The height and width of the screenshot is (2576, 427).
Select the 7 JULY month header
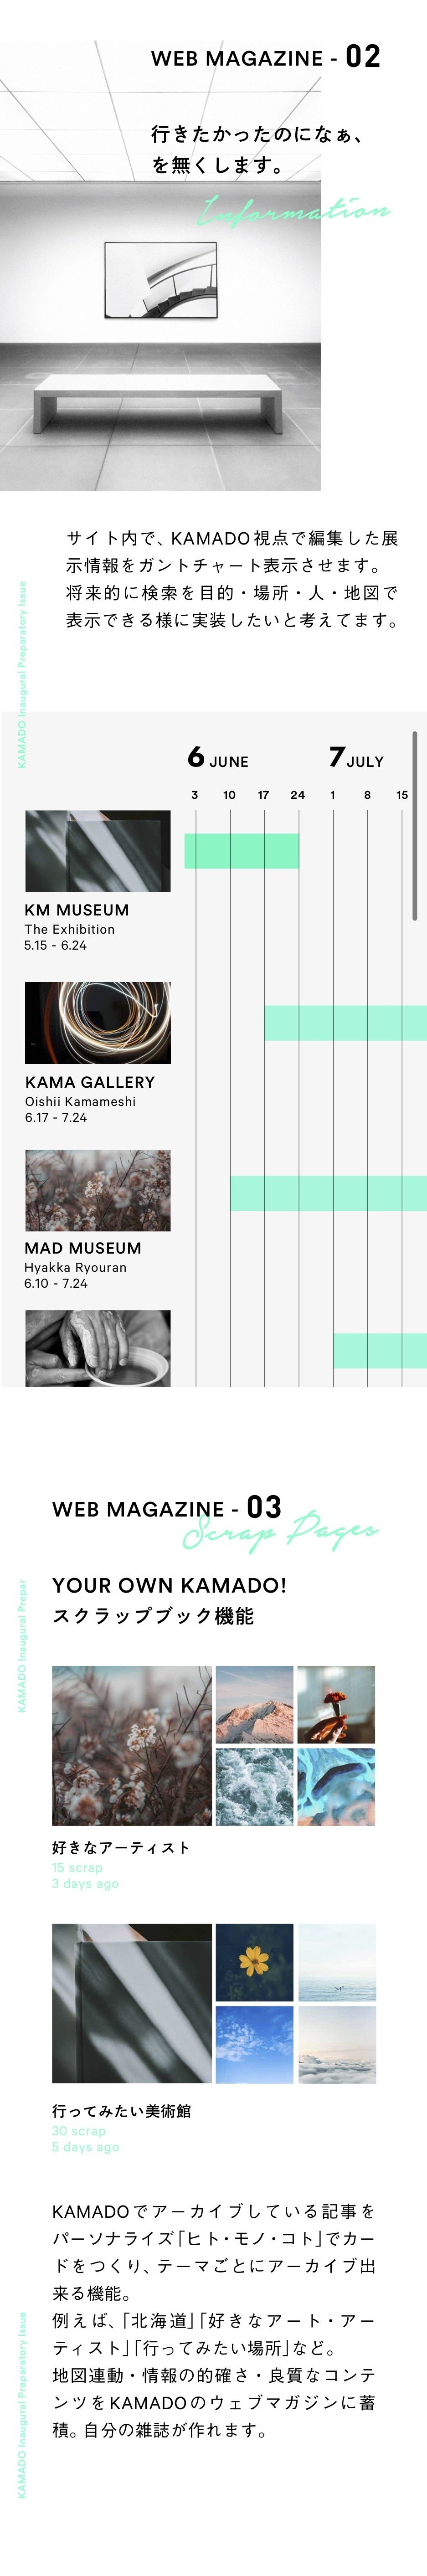[356, 758]
